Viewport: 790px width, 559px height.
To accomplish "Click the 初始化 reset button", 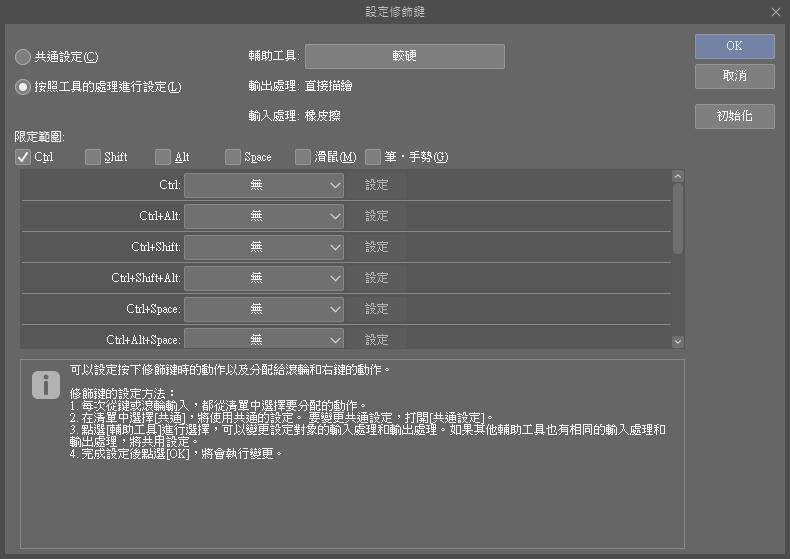I will click(735, 116).
